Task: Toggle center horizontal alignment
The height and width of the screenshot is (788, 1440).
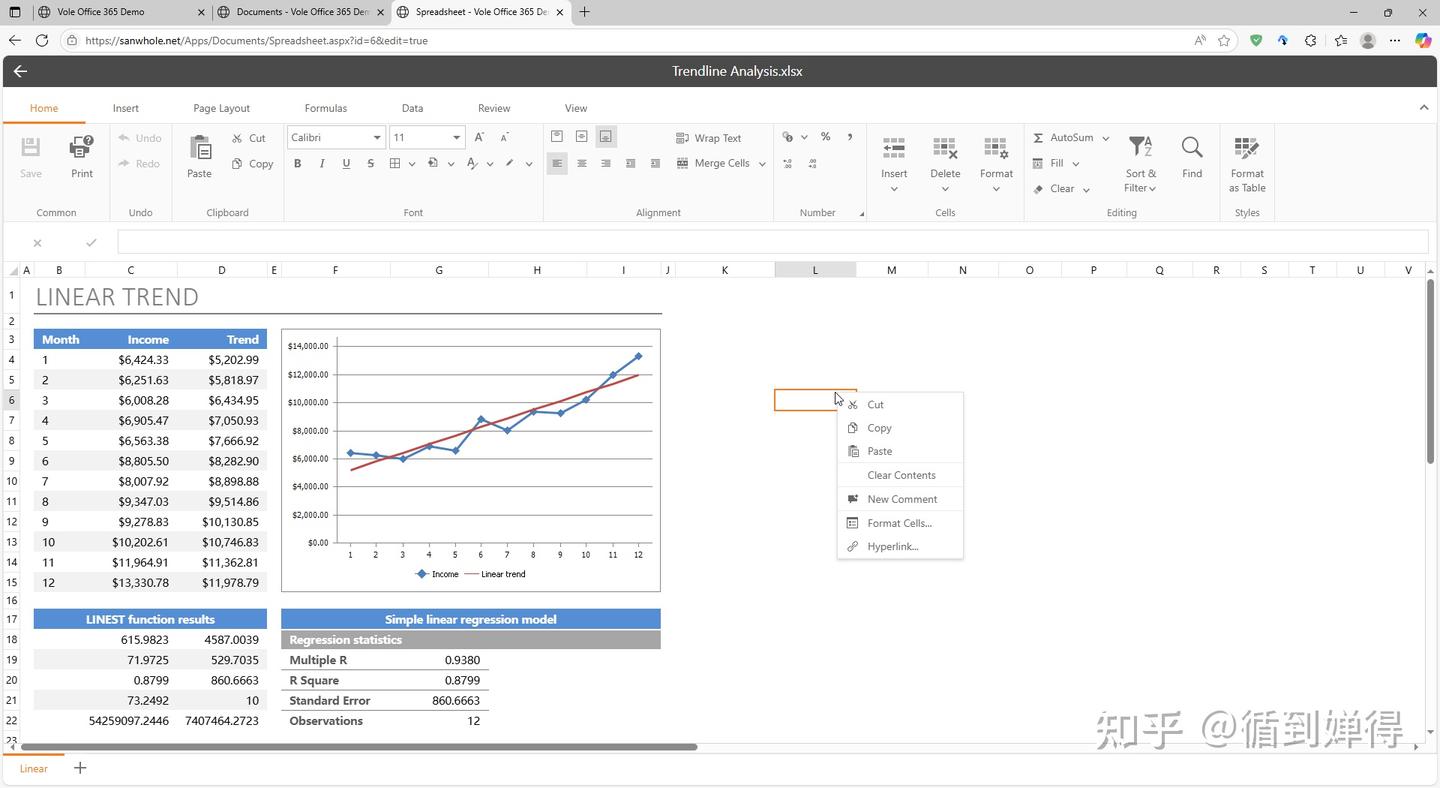Action: pos(582,164)
